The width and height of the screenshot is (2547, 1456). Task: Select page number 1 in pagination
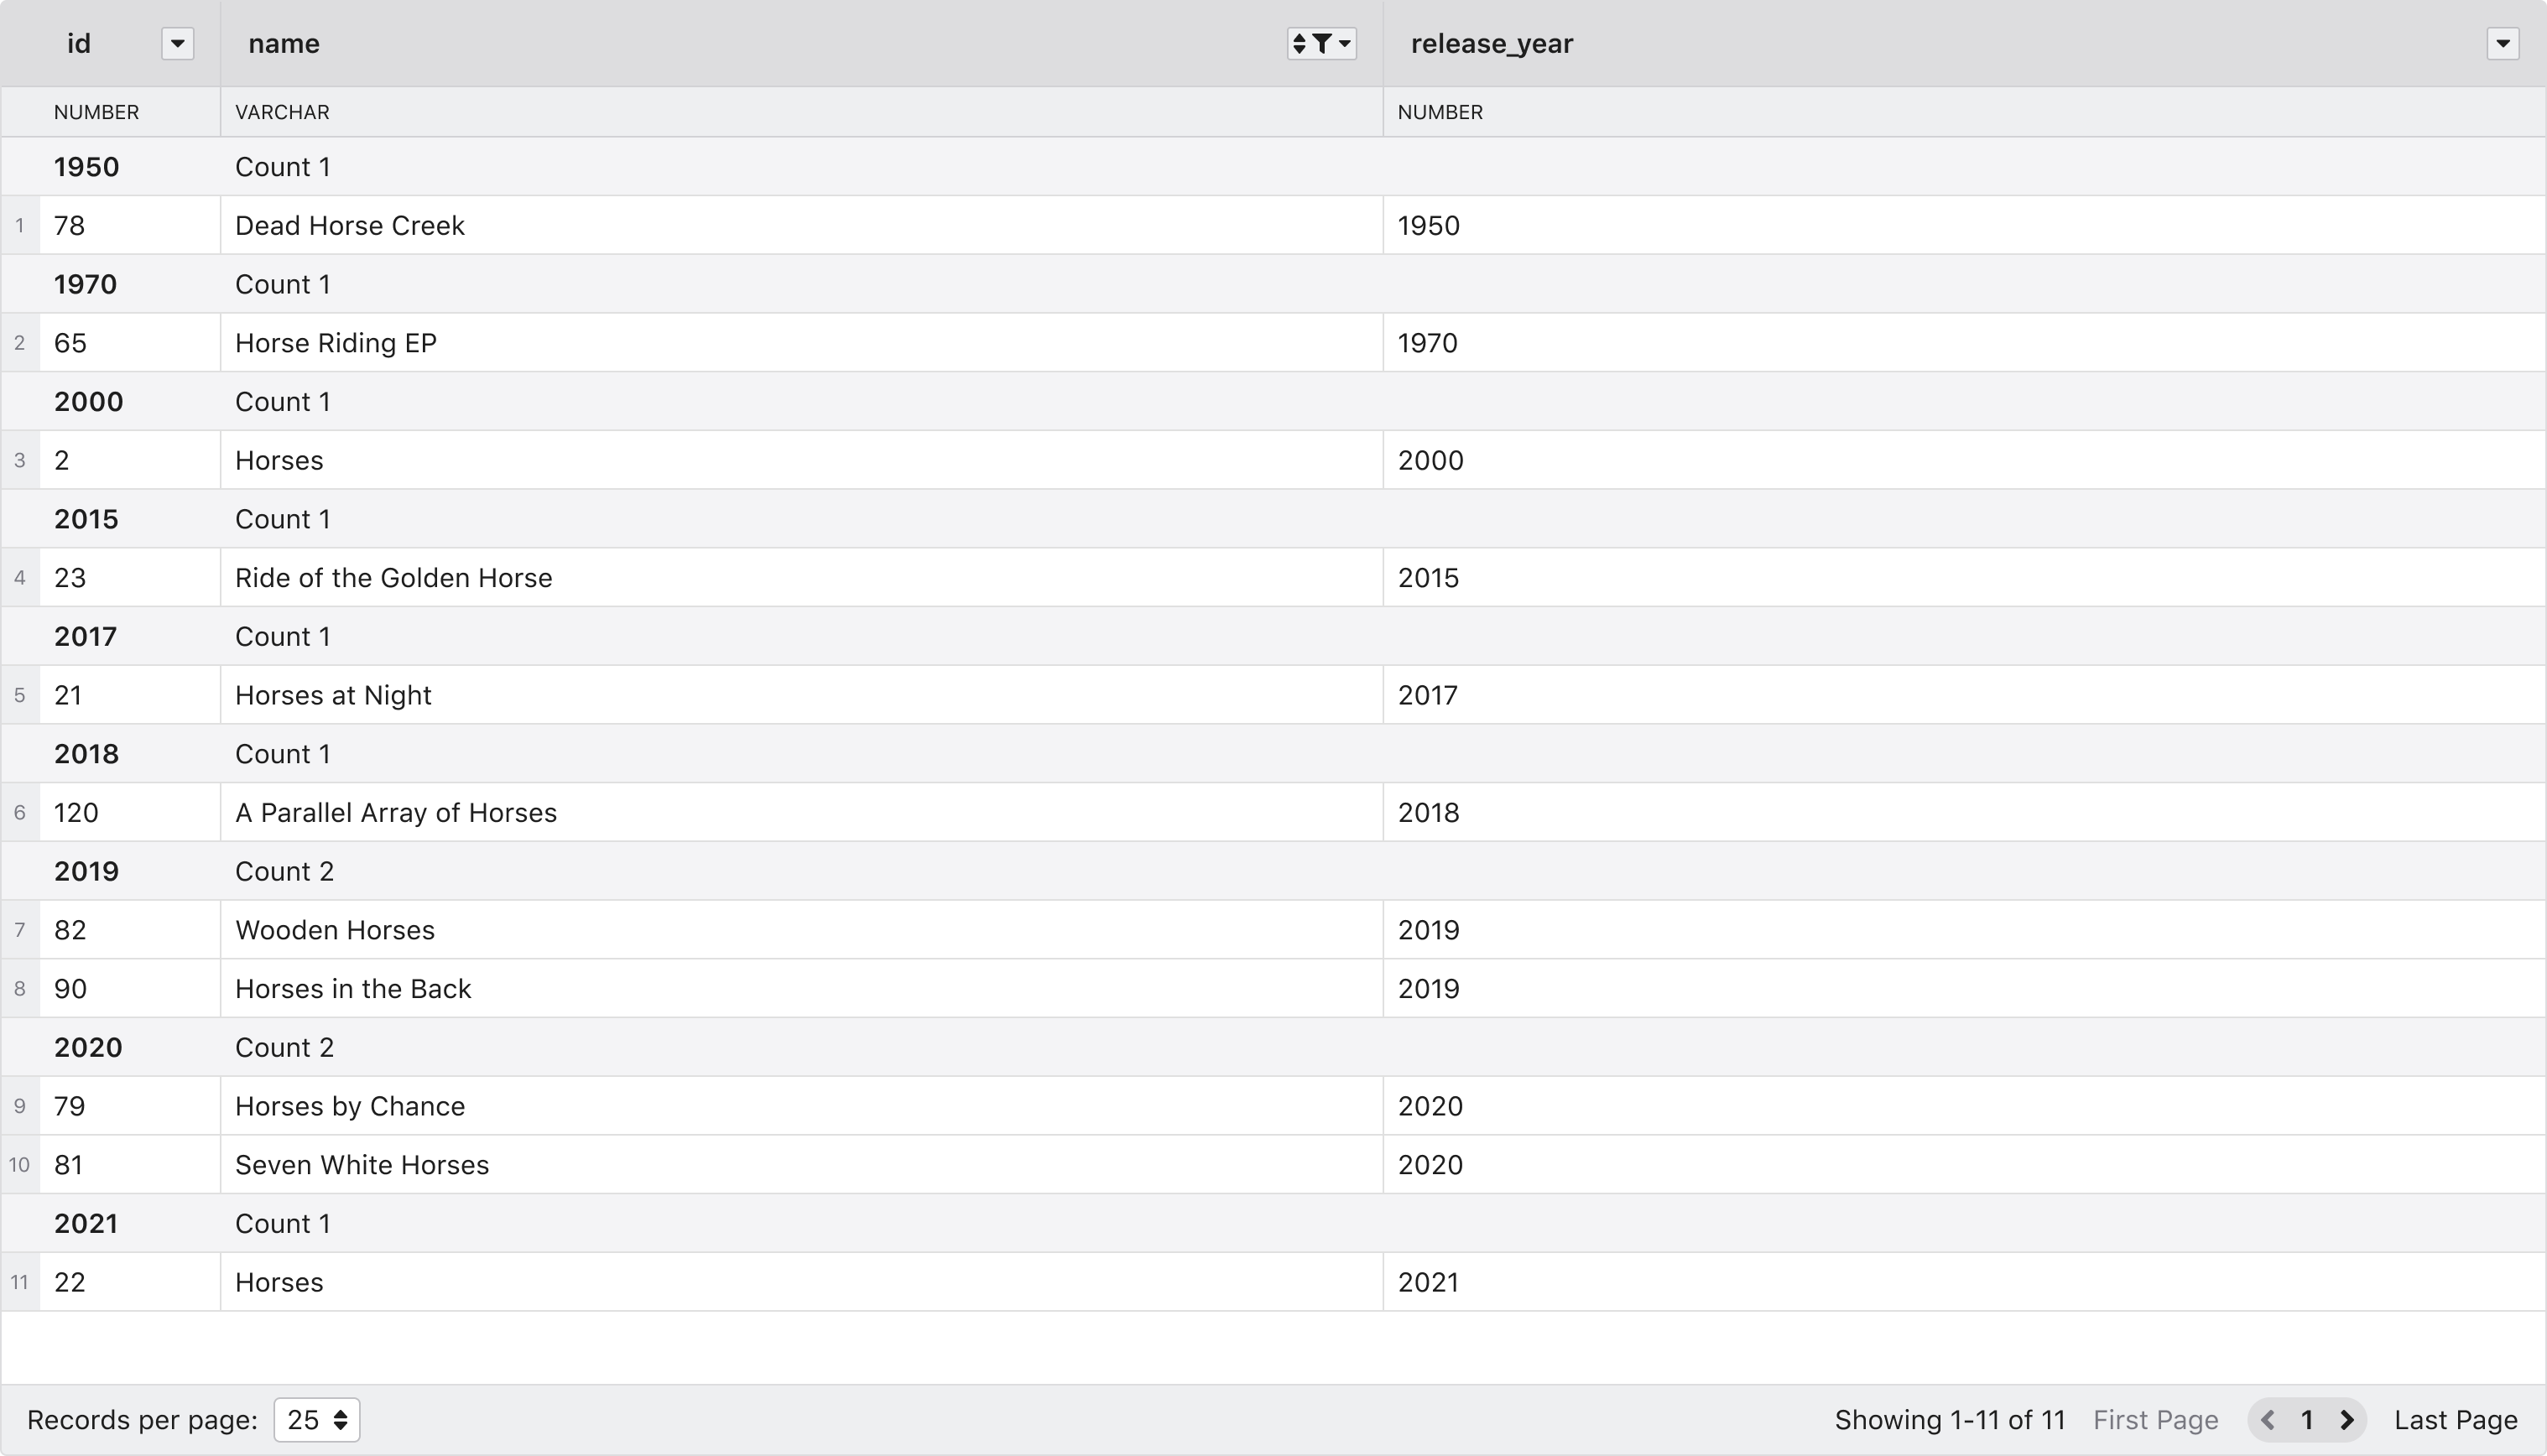(2307, 1420)
